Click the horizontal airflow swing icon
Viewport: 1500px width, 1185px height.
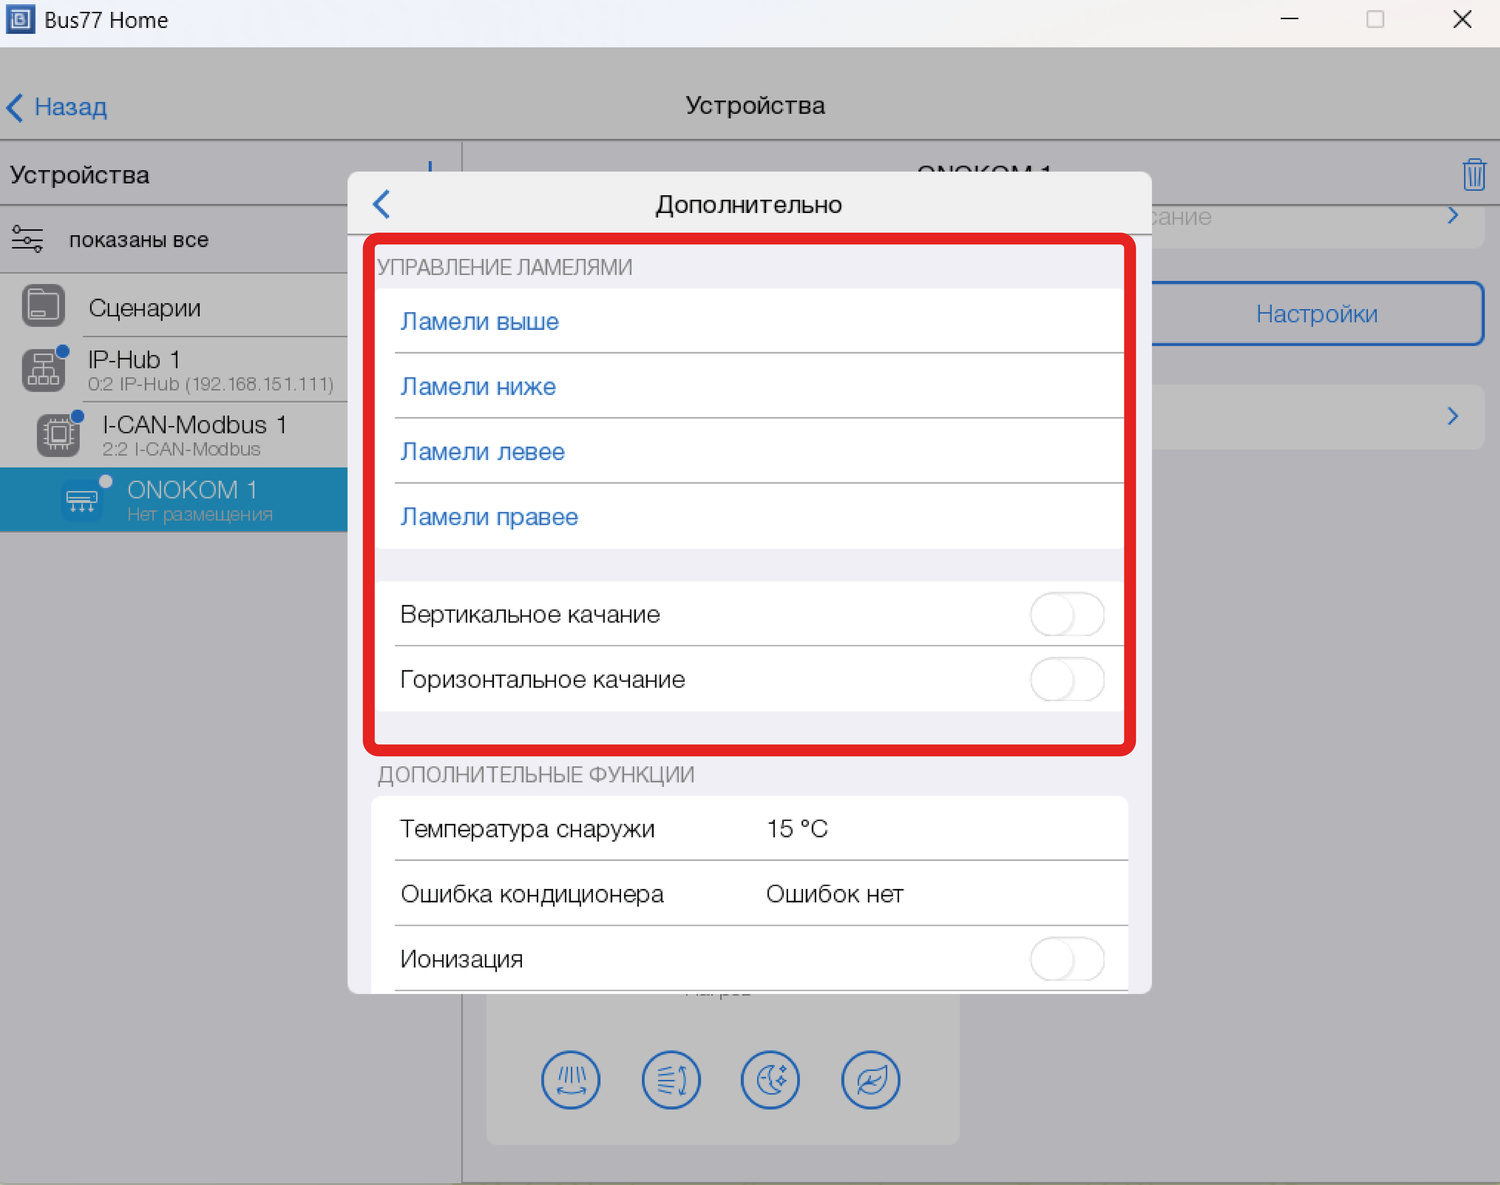[x=670, y=1080]
